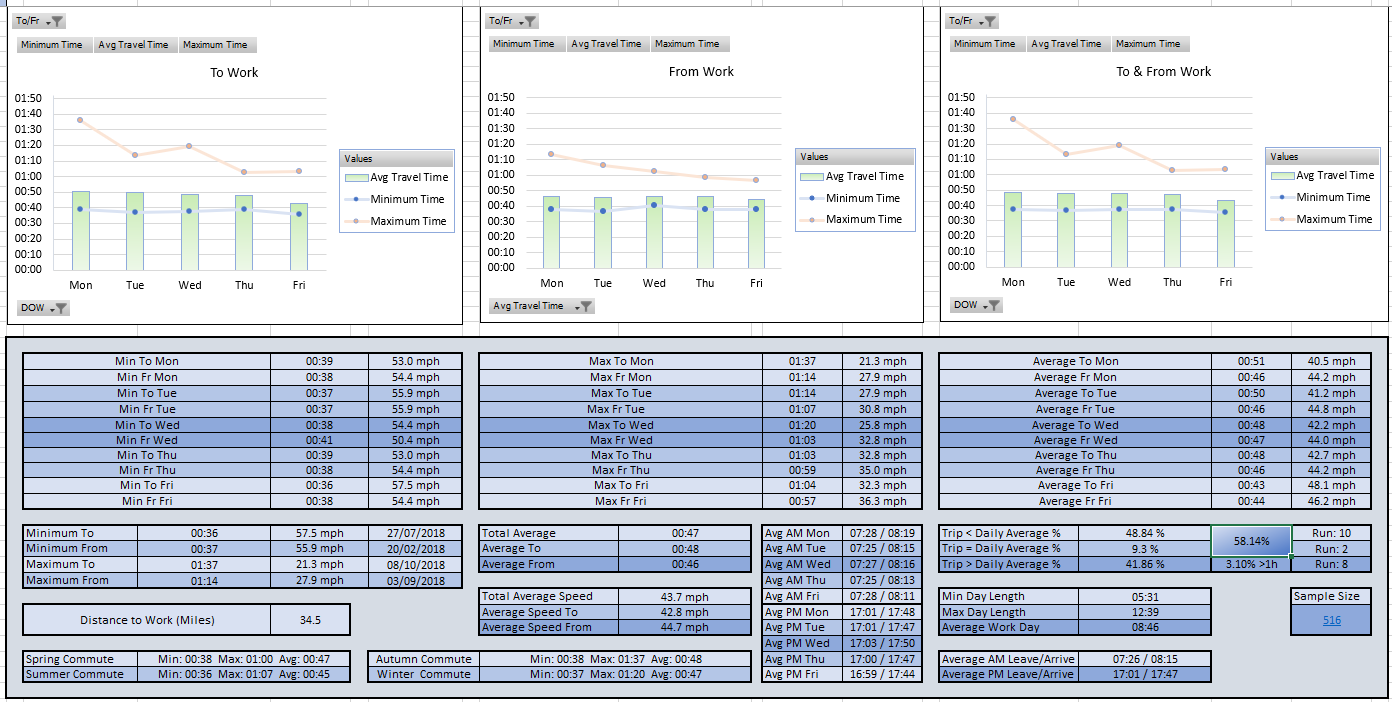Click green Avg Travel Time swatch in To Work legend
This screenshot has width=1392, height=702.
coord(357,177)
